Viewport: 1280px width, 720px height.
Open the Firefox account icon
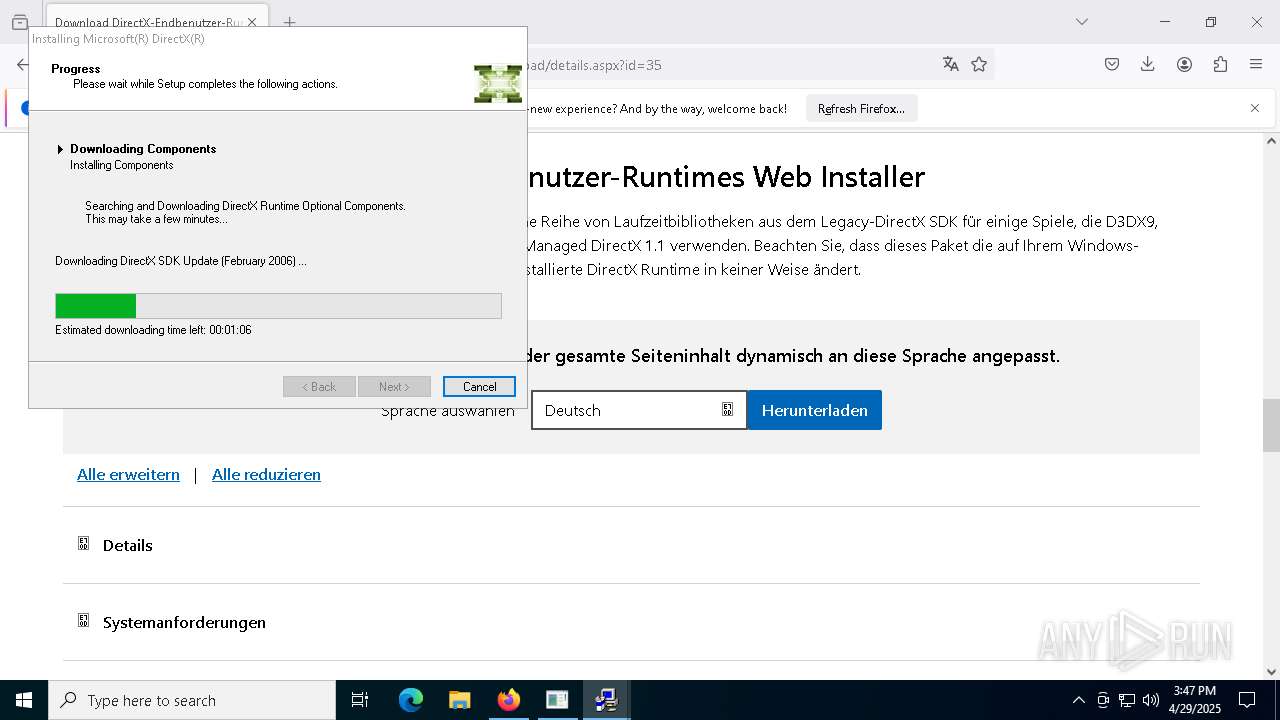tap(1184, 64)
